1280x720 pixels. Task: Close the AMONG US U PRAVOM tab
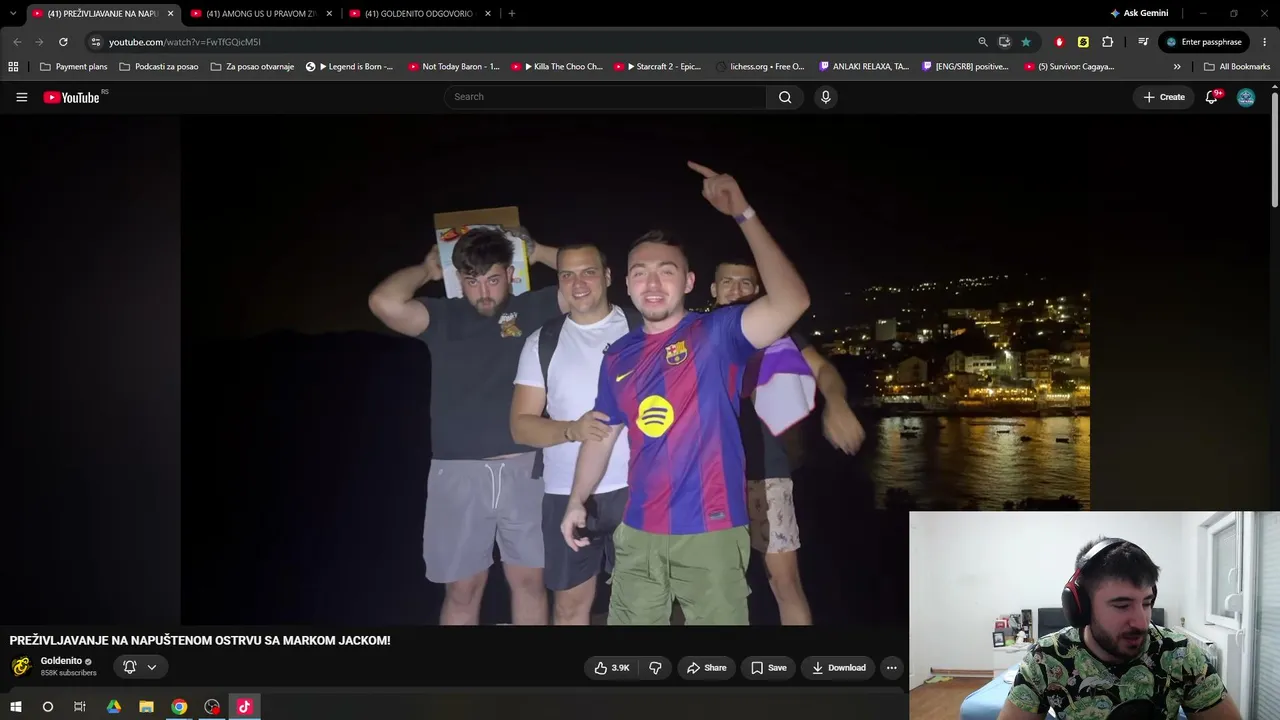pyautogui.click(x=329, y=14)
